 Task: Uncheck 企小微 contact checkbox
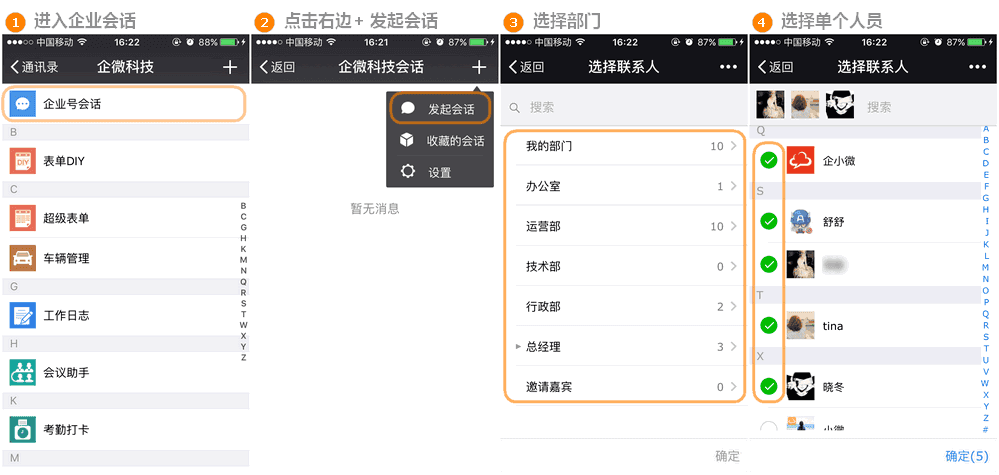(769, 160)
